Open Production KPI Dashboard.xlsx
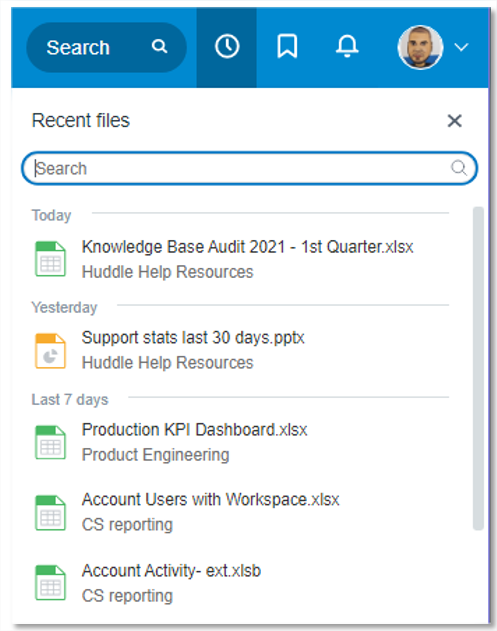497x631 pixels. point(194,430)
